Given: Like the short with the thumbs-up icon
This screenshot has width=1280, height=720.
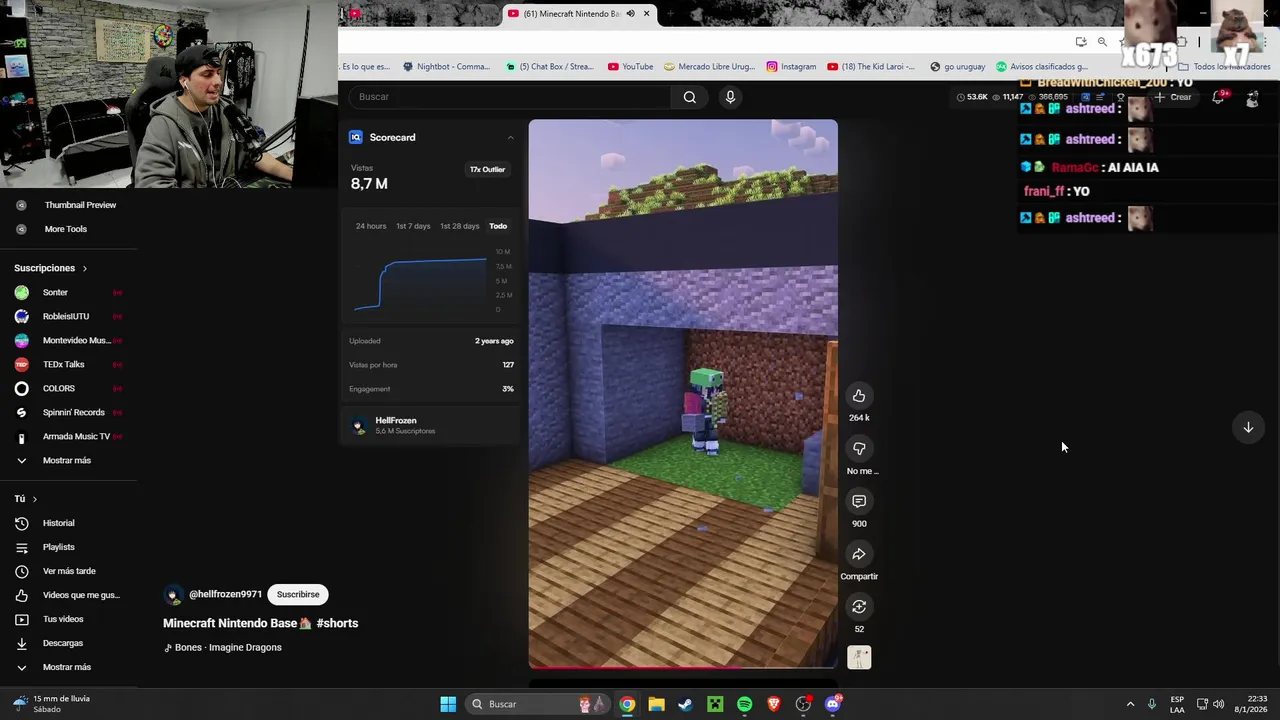Looking at the screenshot, I should point(859,396).
